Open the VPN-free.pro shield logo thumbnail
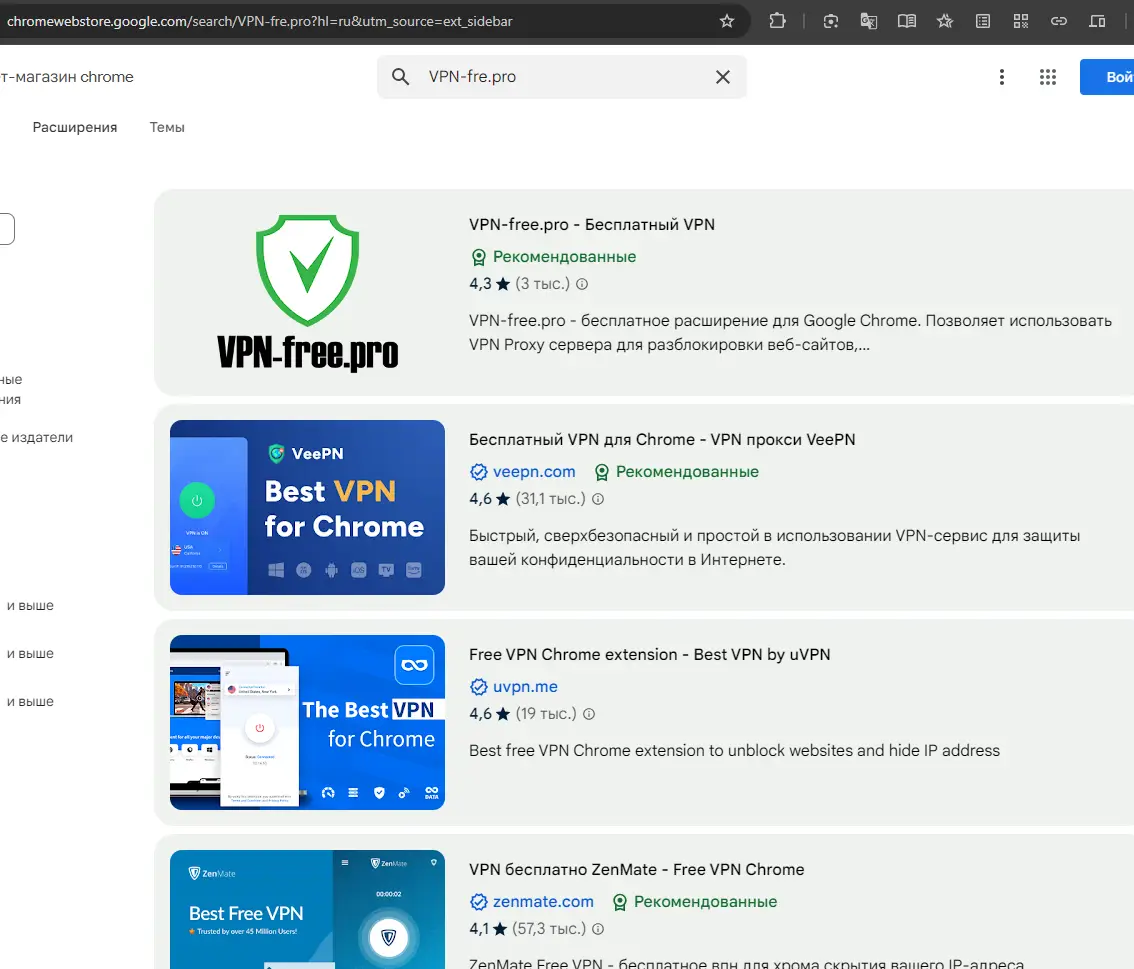 [307, 293]
